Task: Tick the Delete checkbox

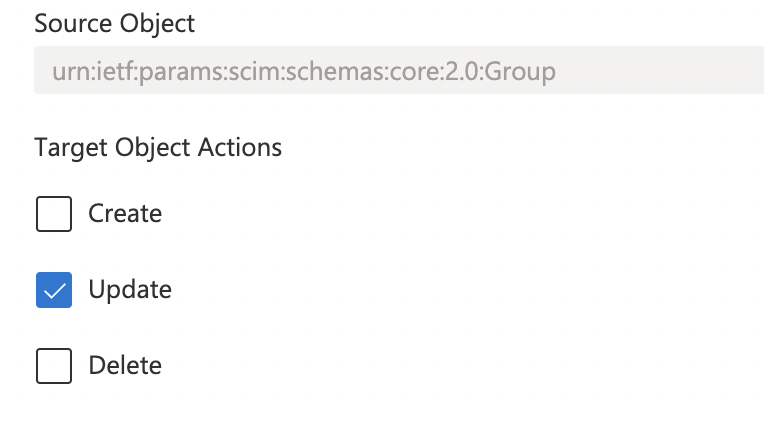Action: [x=54, y=367]
